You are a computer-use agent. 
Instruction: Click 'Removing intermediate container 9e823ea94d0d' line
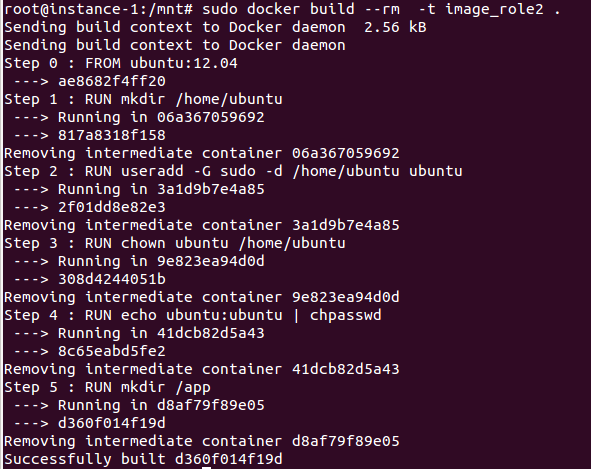[x=202, y=297]
